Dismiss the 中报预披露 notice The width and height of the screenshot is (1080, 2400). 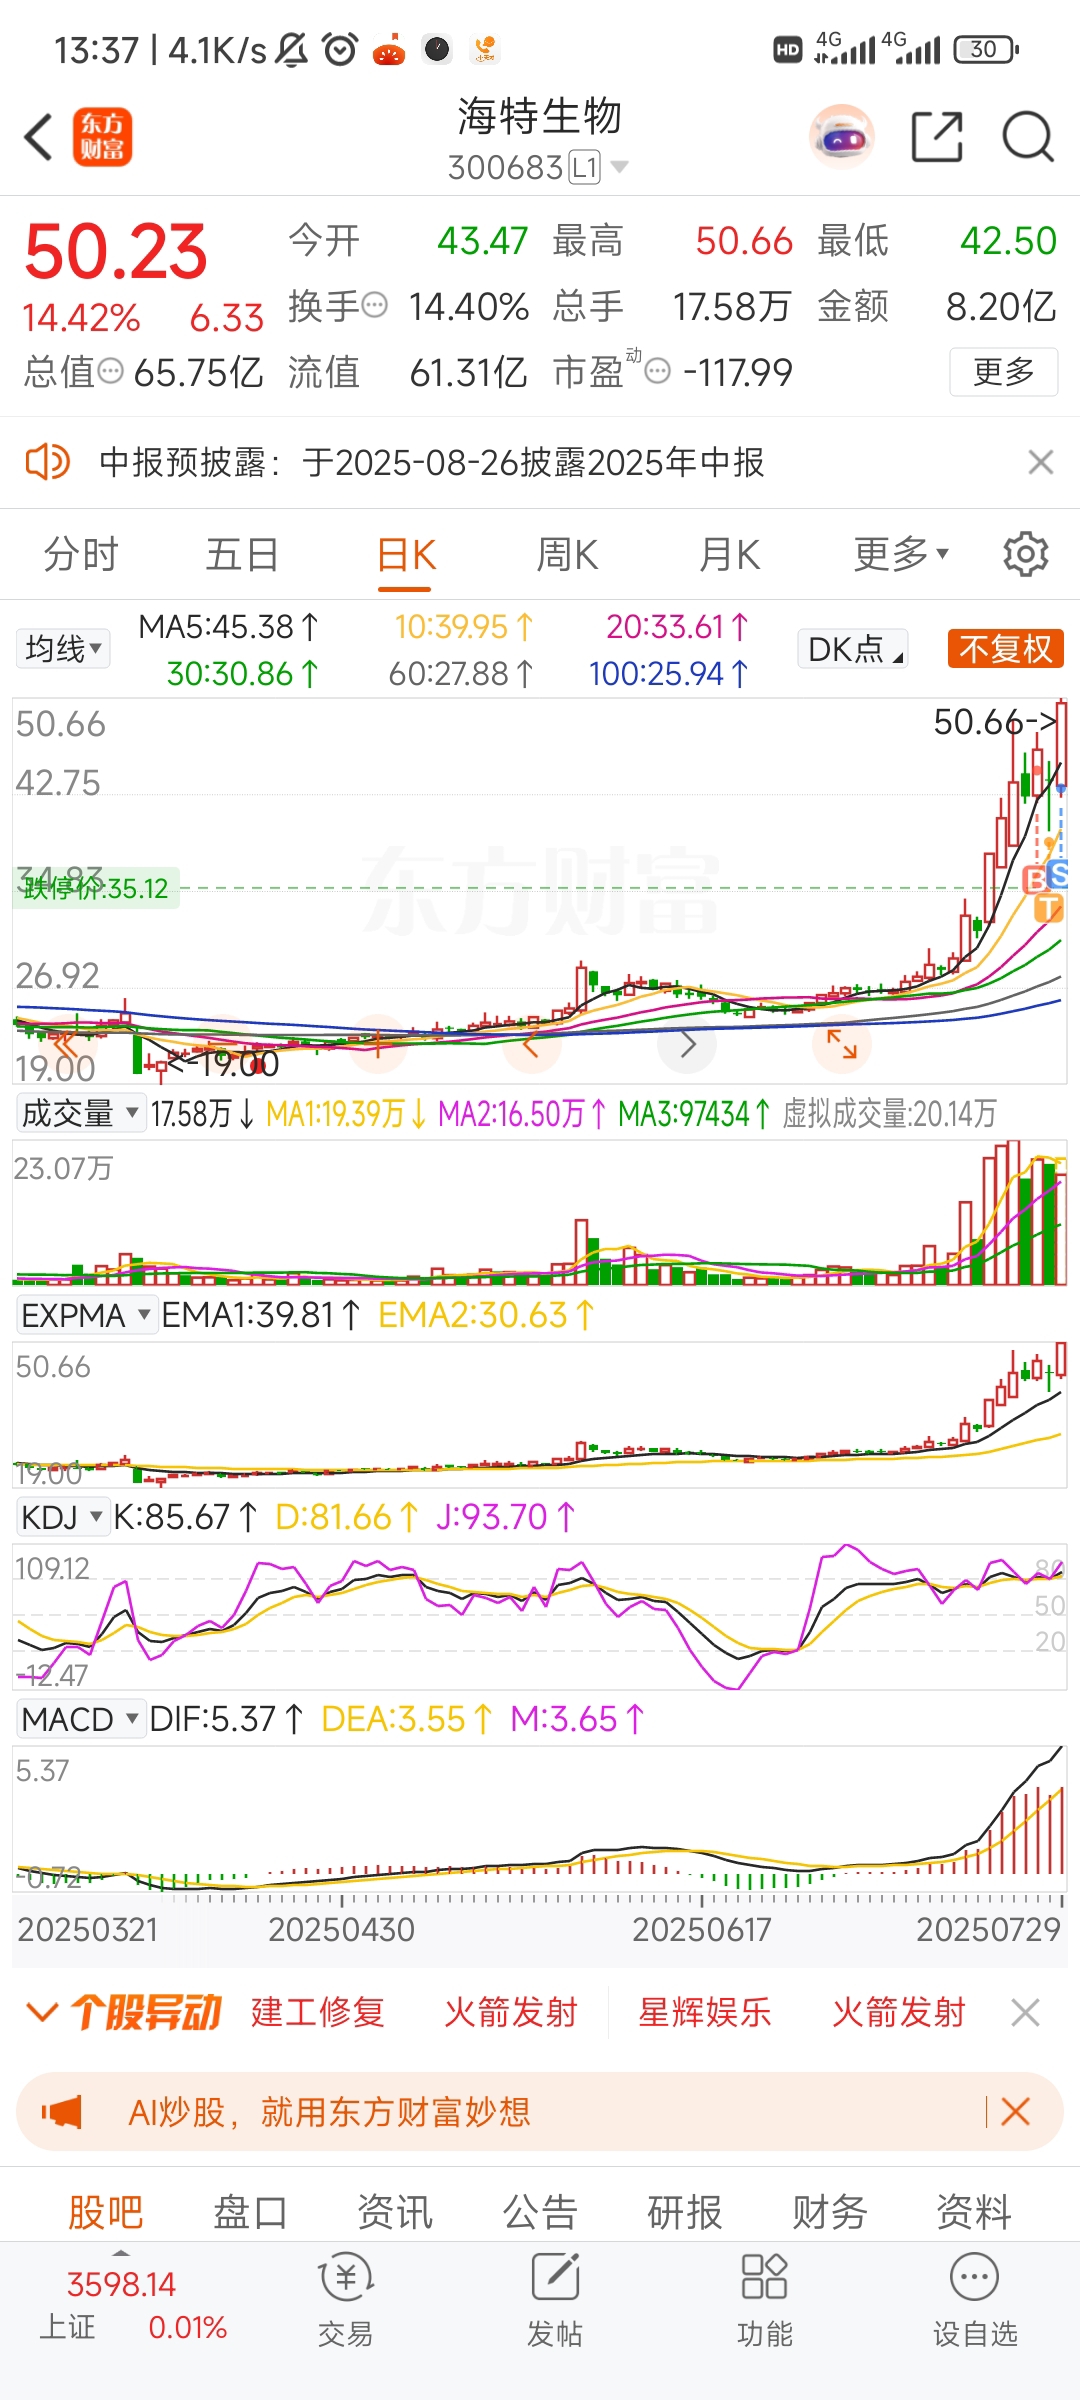1040,462
